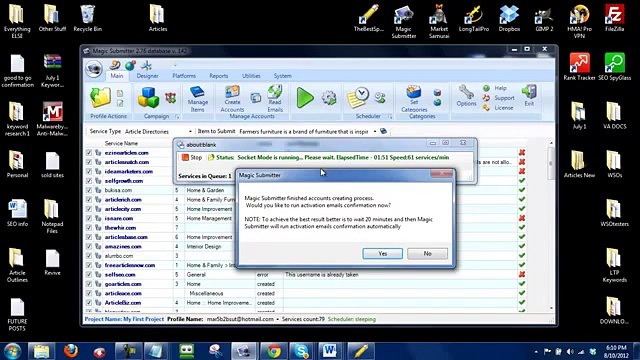Open the Main ribbon tab
The width and height of the screenshot is (640, 360).
coord(116,76)
